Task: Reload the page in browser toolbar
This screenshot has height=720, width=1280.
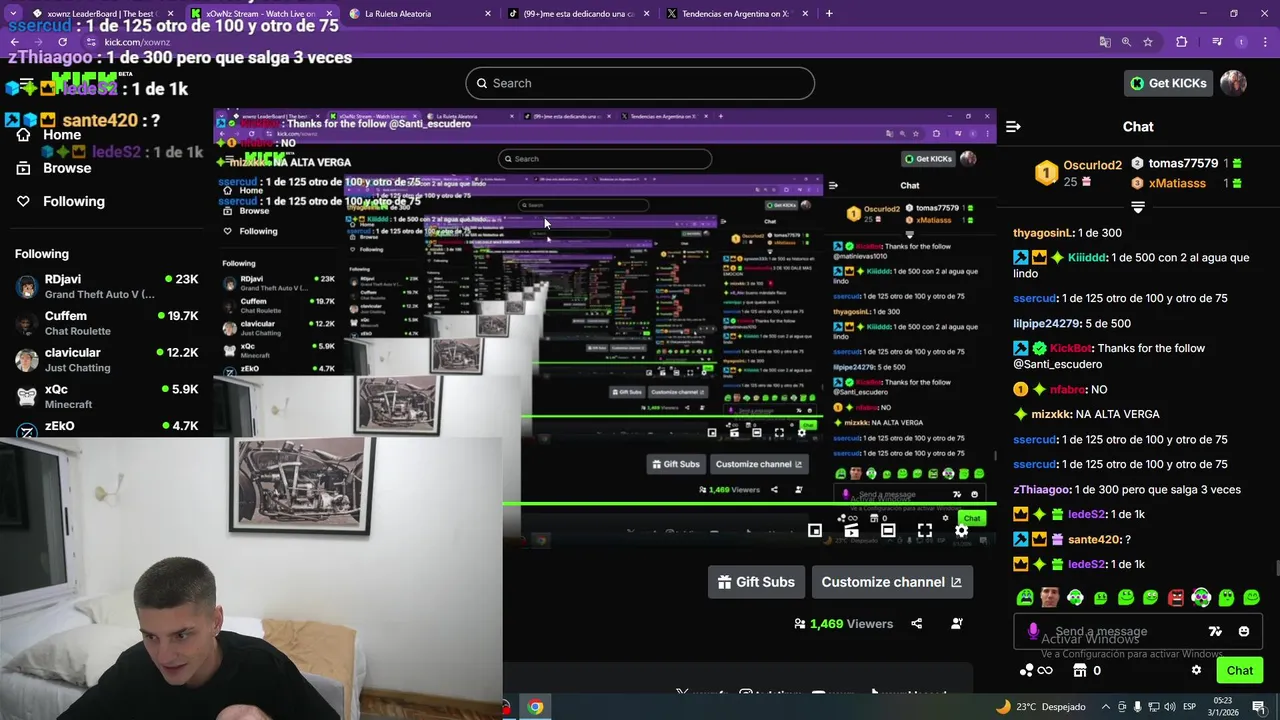Action: point(62,42)
